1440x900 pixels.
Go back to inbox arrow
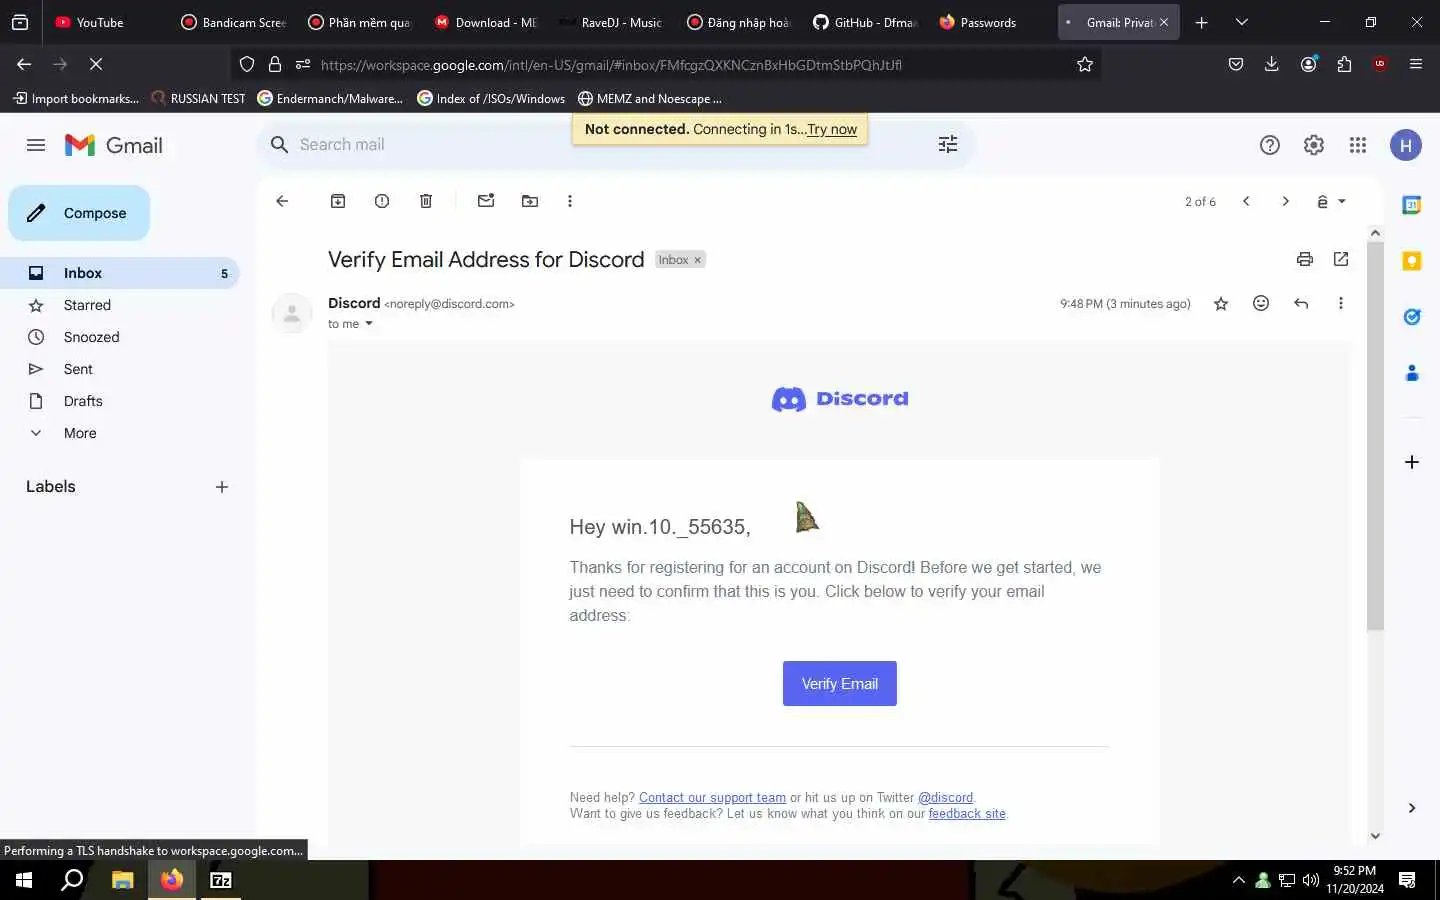[282, 201]
